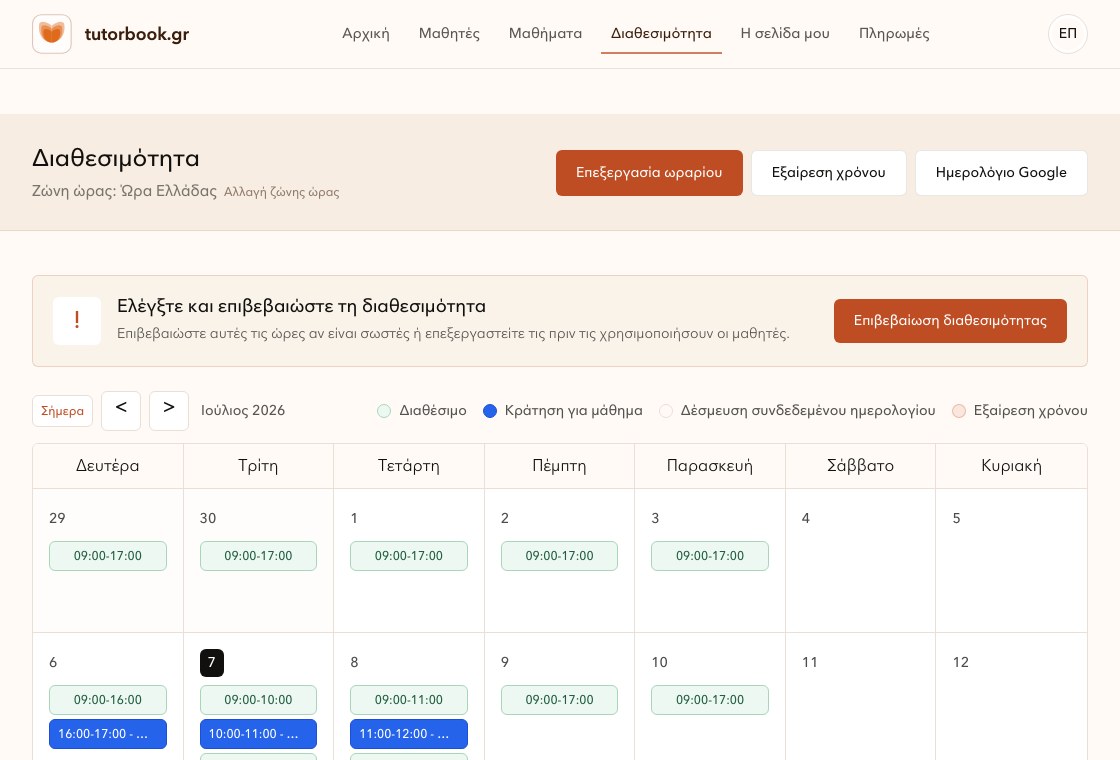Viewport: 1120px width, 760px height.
Task: Click the Ιούλιος 2026 month label
Action: (x=243, y=411)
